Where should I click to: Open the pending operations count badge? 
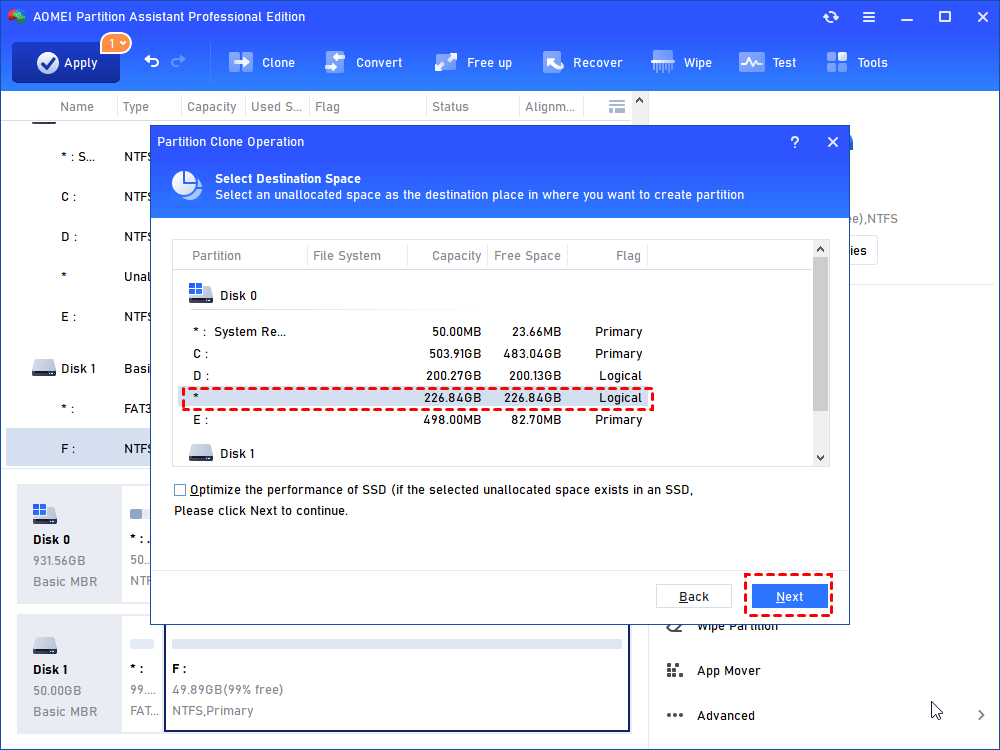pos(115,43)
